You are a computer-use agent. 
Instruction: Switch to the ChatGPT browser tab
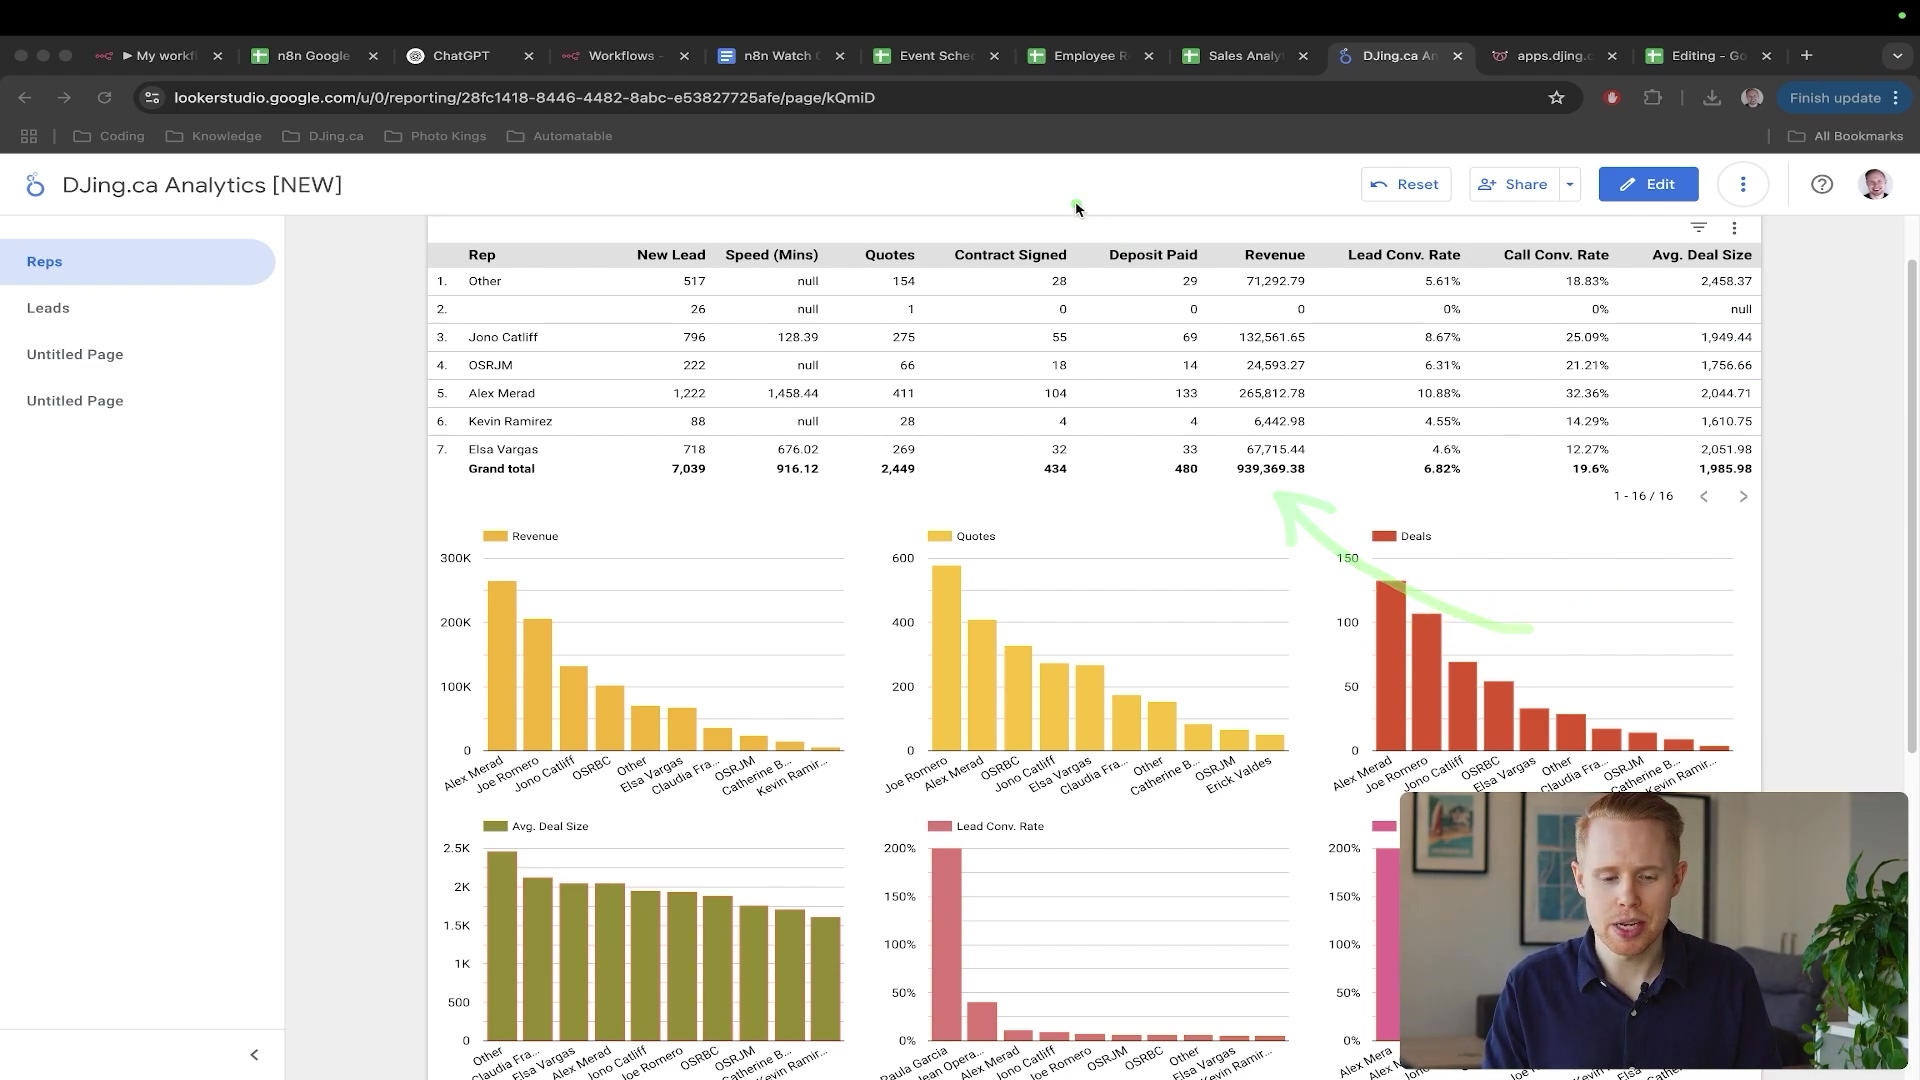click(x=460, y=56)
